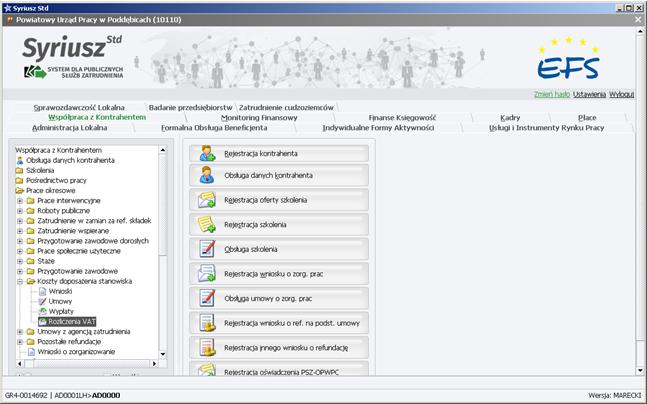Click the Rejestracja oświadczenia PSZ-OPWPC icon
647x404 pixels.
[207, 369]
